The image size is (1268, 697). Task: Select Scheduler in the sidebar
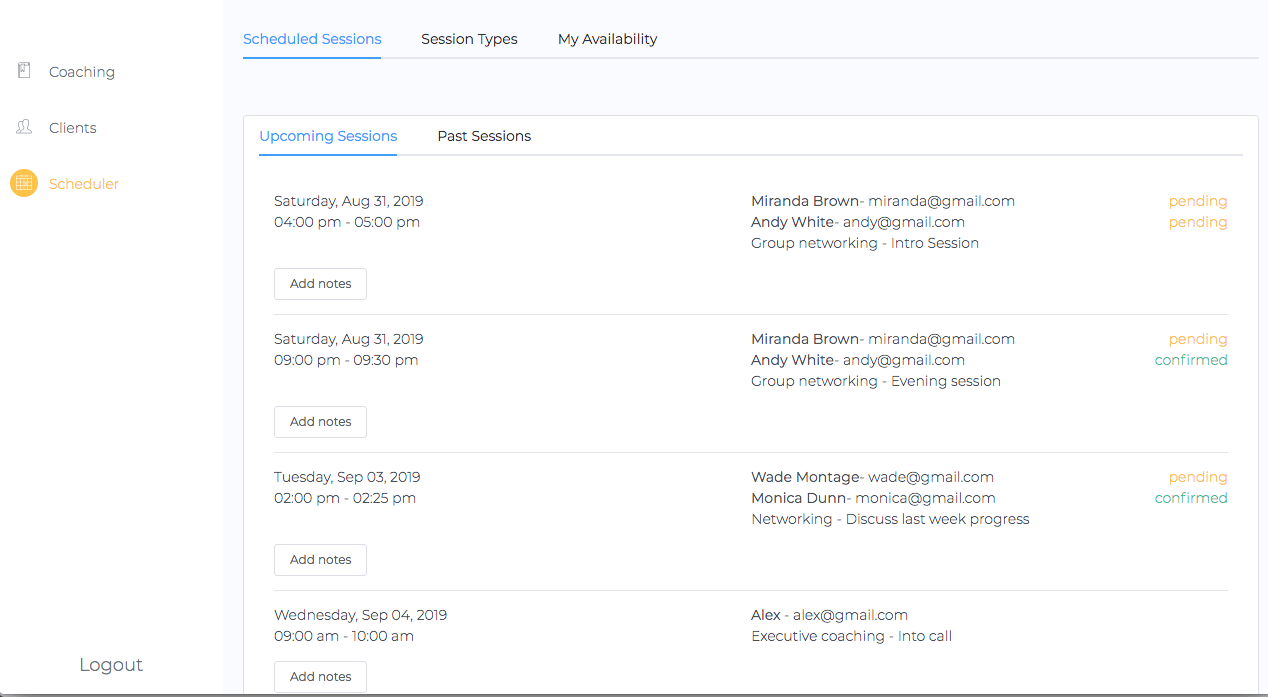[x=84, y=184]
